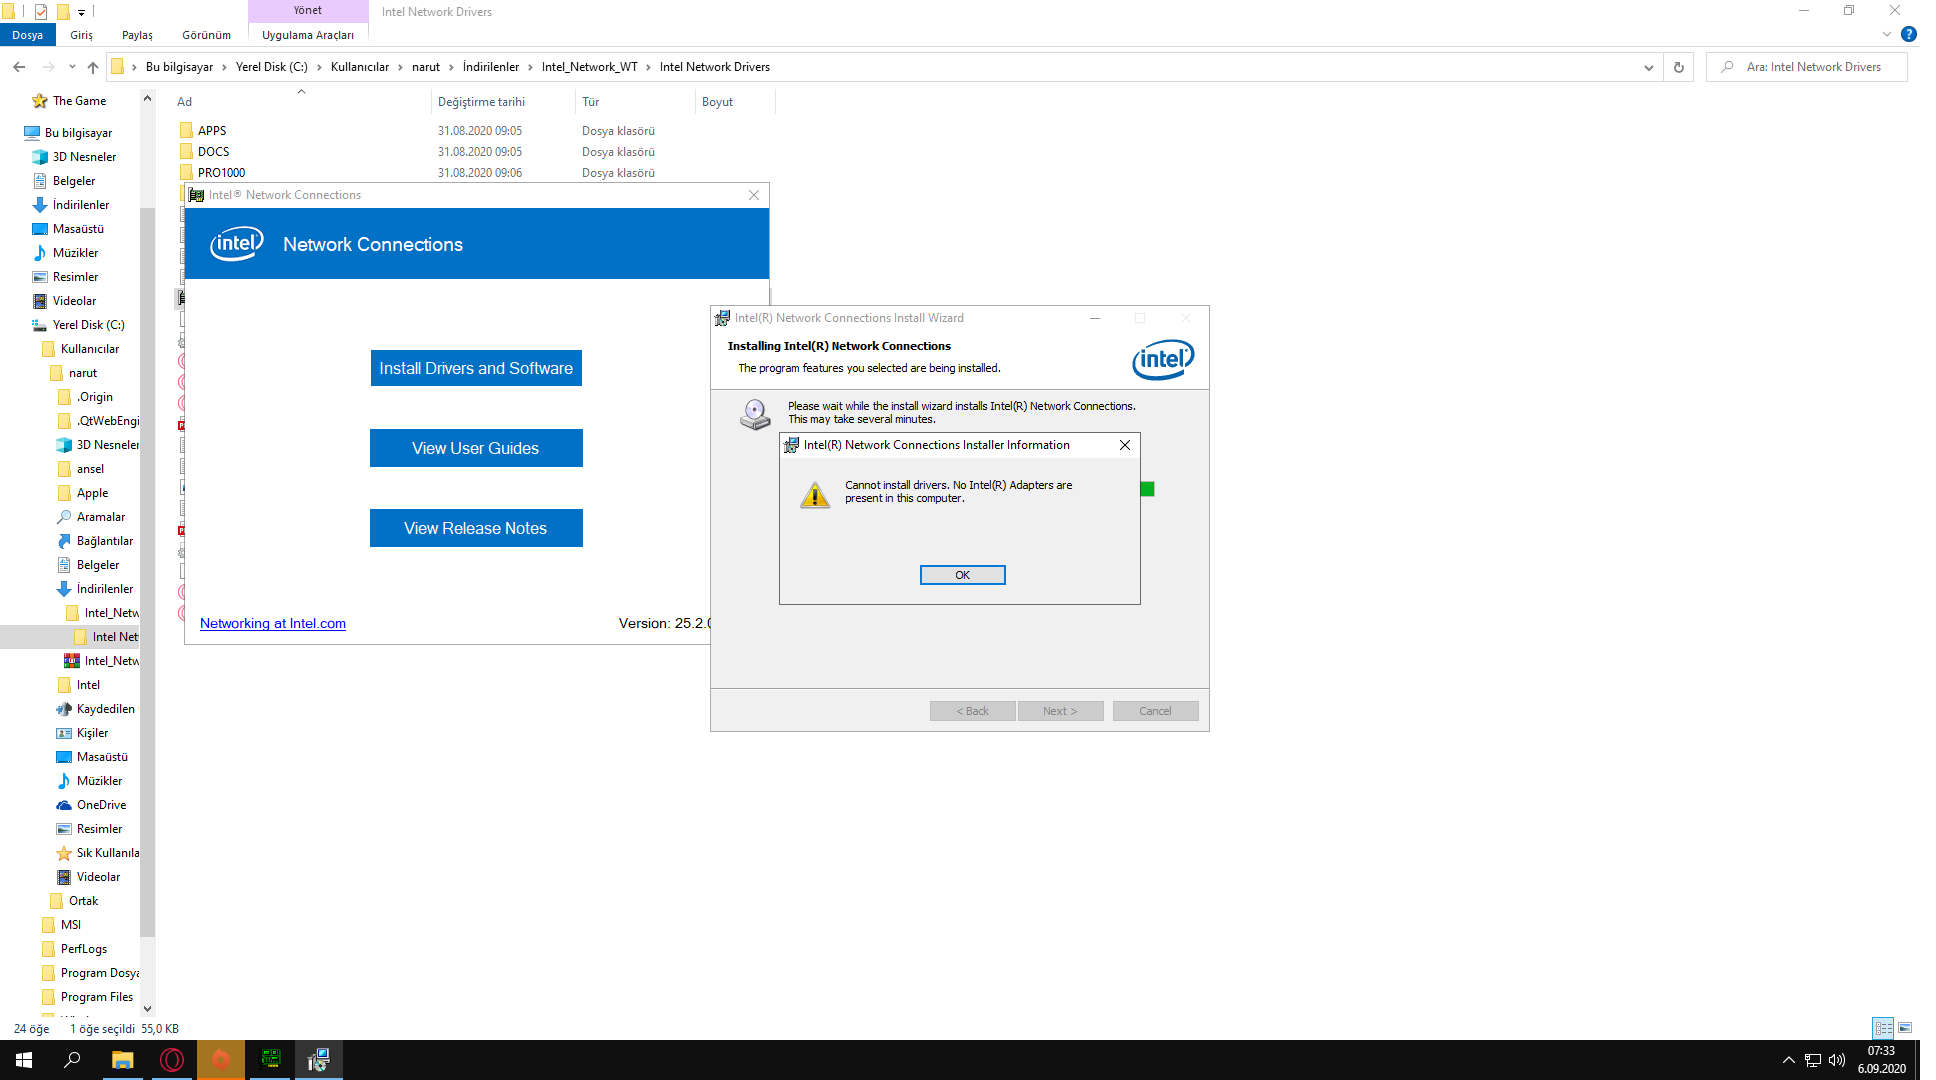Select the narut folder in the tree

83,373
